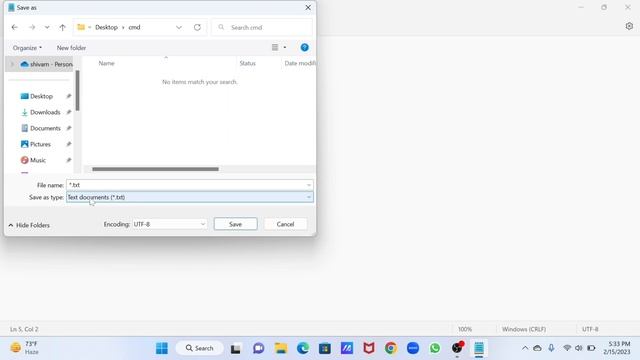Click the Ln 5, Col 2 status
Image resolution: width=640 pixels, height=360 pixels.
point(24,329)
